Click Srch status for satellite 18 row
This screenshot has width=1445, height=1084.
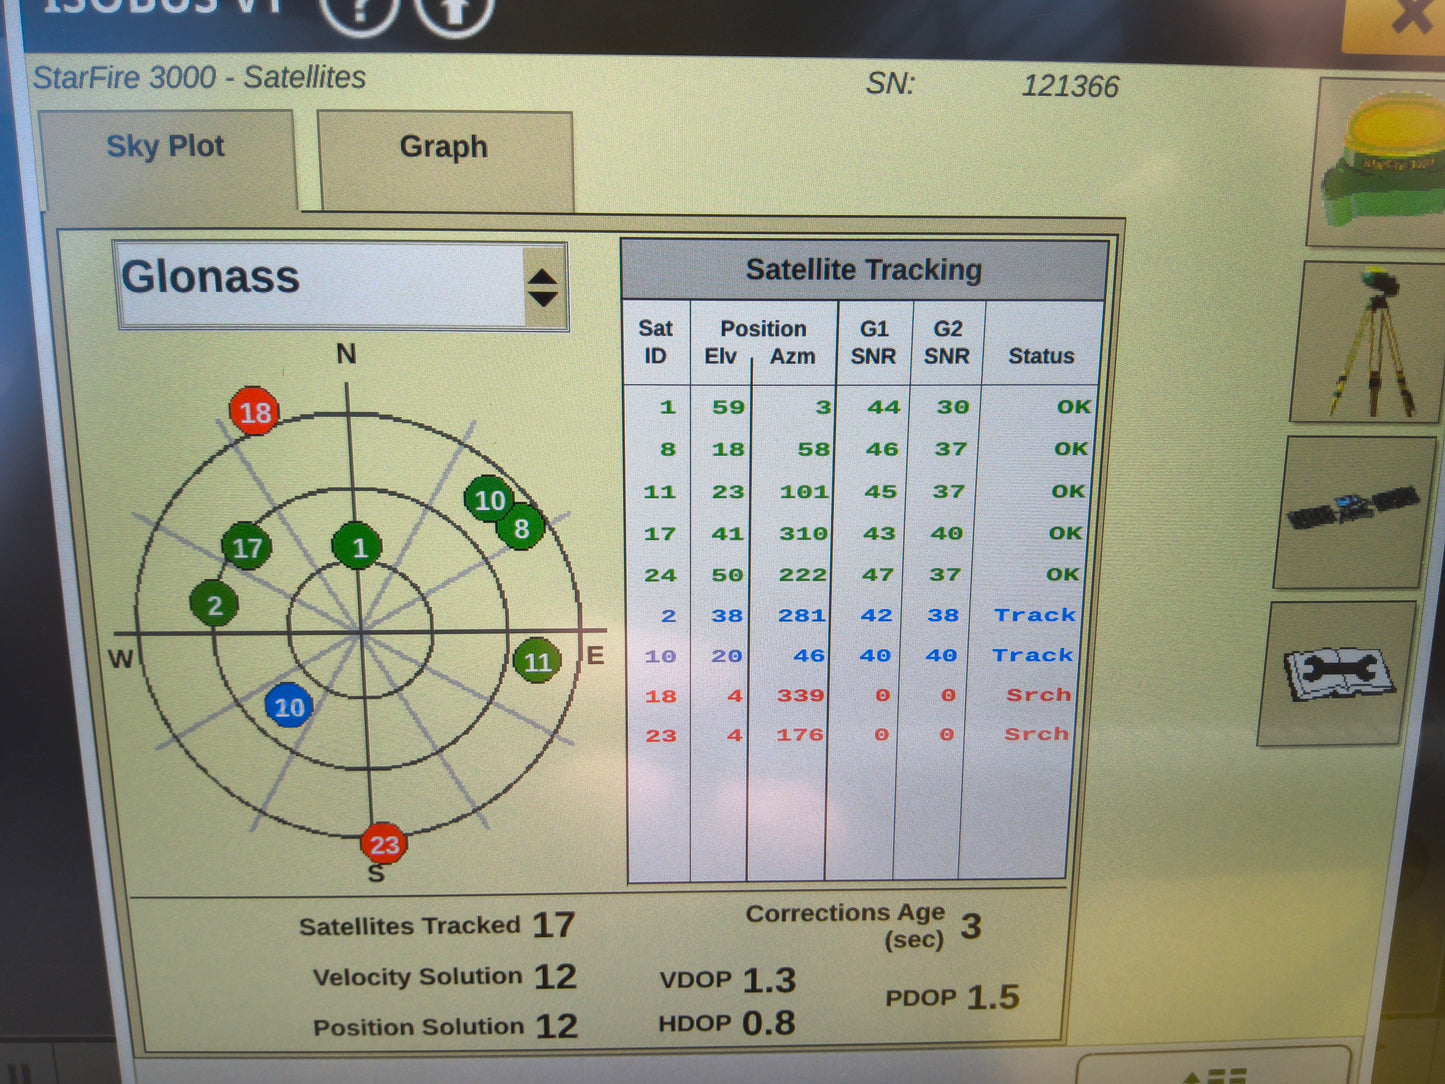pyautogui.click(x=1039, y=695)
